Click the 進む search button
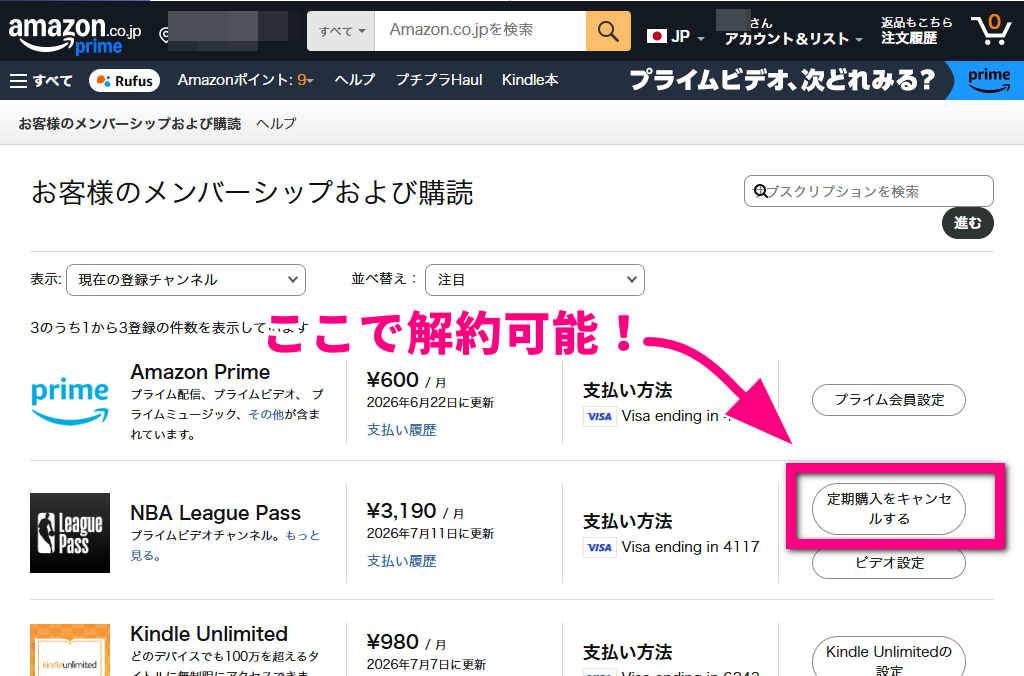 tap(967, 223)
